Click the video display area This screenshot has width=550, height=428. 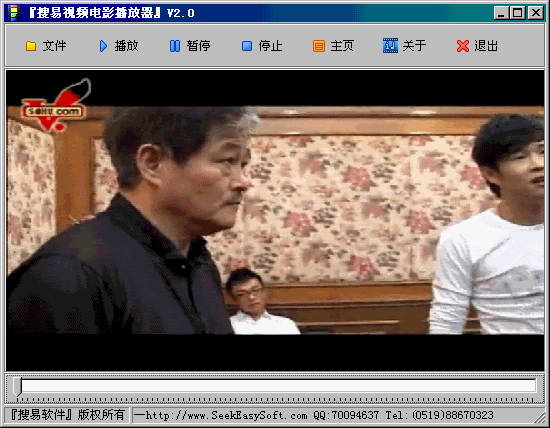coord(275,220)
